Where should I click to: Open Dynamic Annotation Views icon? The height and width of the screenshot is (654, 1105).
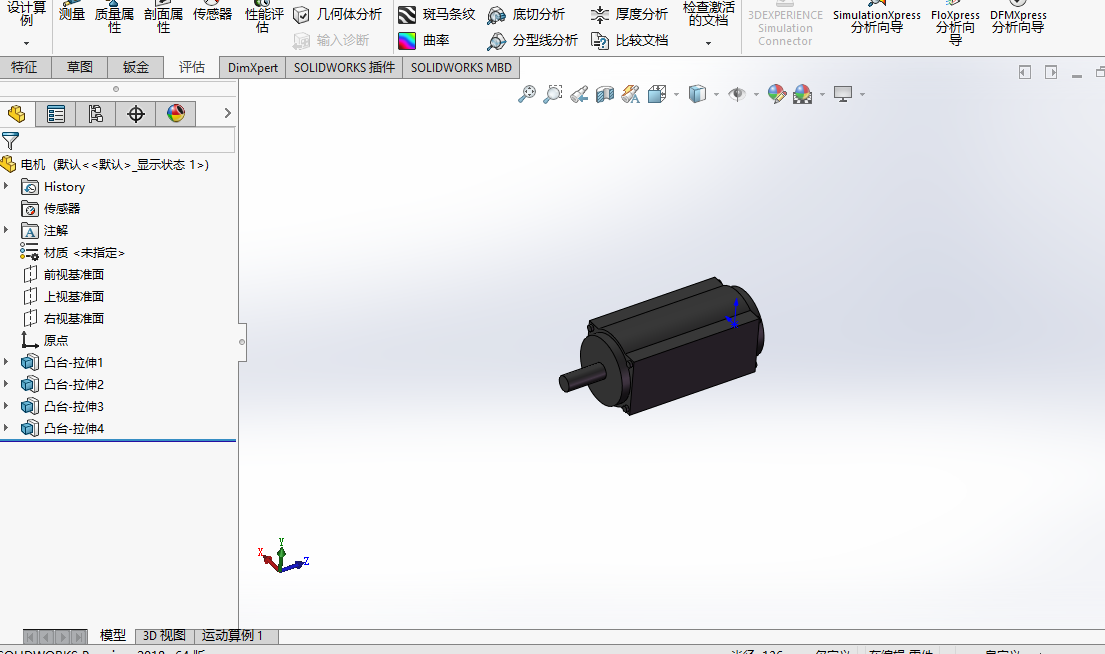tap(631, 94)
